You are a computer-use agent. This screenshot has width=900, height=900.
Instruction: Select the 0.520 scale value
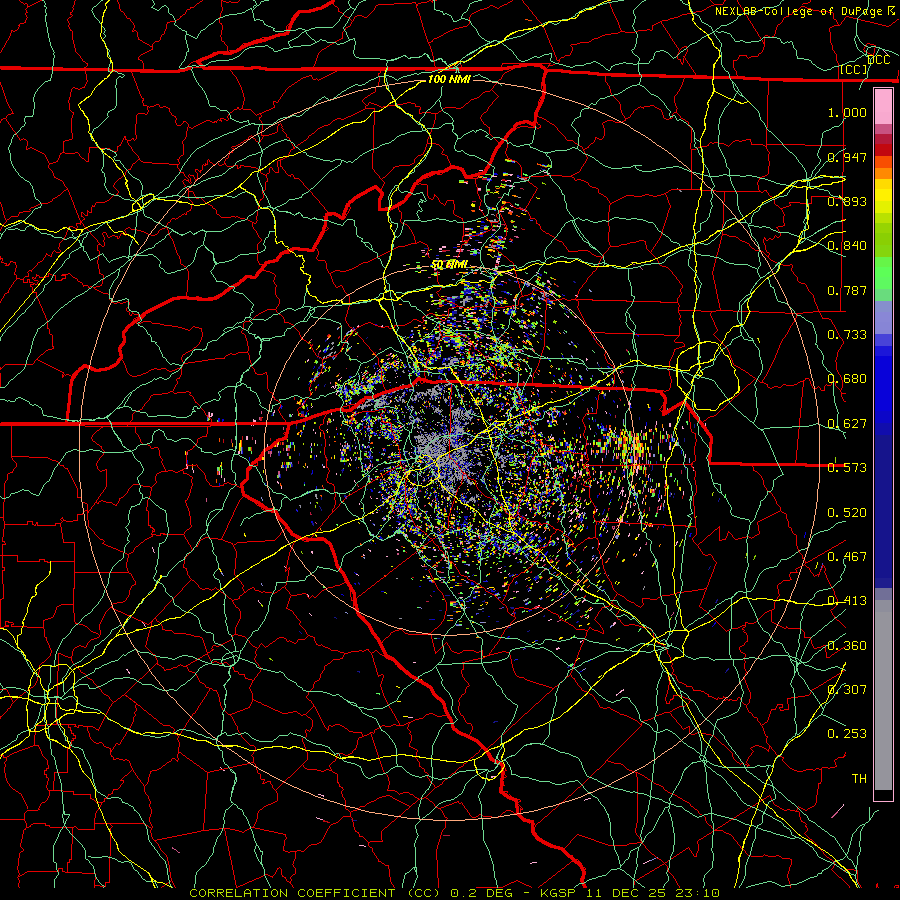(847, 512)
